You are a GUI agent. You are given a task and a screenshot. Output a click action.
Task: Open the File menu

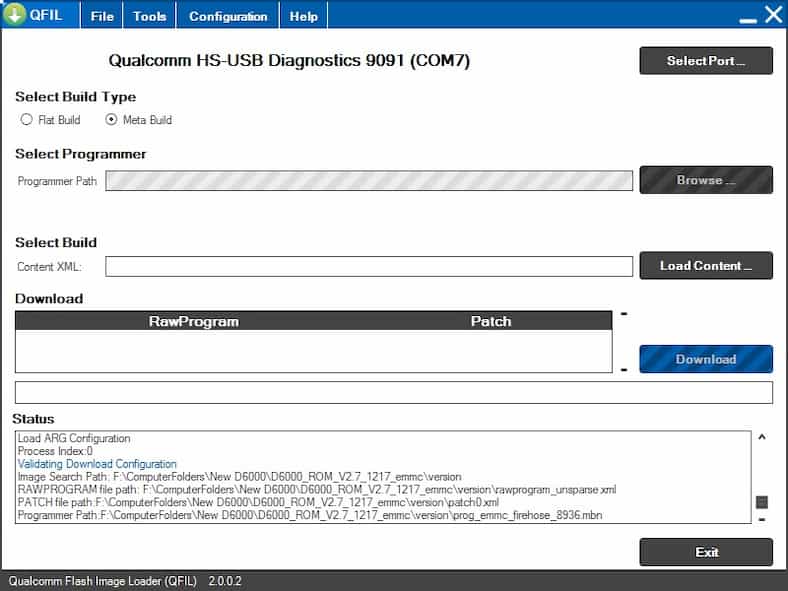[102, 16]
